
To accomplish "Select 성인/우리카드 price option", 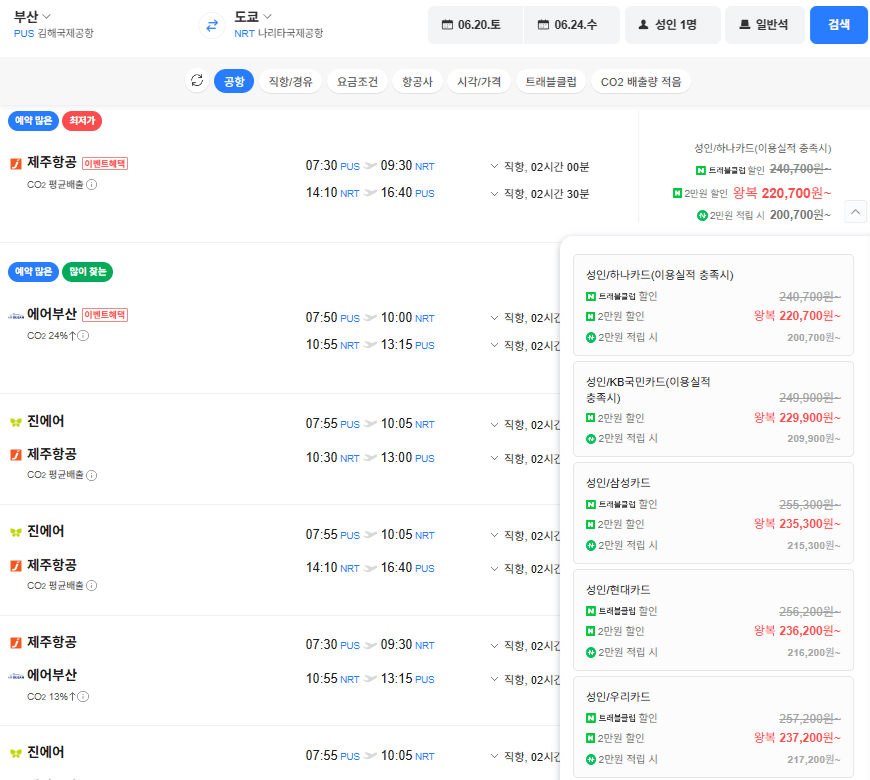I will point(713,727).
